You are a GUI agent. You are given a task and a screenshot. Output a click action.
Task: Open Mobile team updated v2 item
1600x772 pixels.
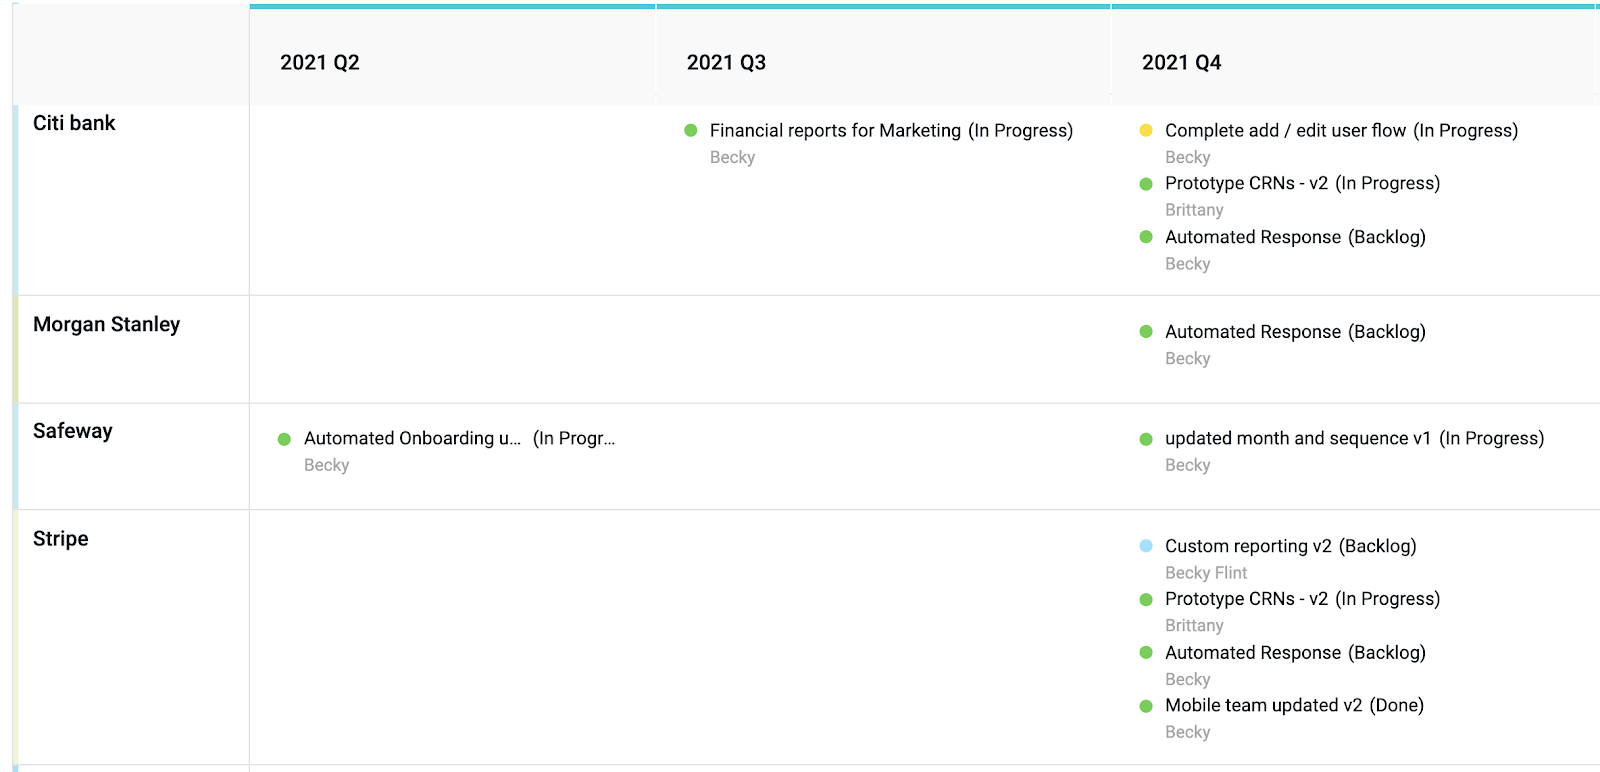(1294, 705)
